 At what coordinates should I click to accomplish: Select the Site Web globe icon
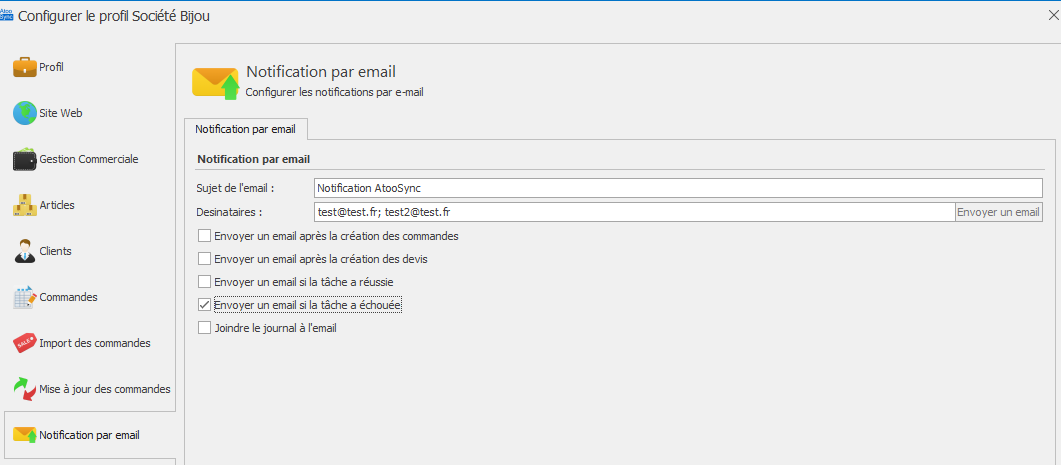point(24,113)
